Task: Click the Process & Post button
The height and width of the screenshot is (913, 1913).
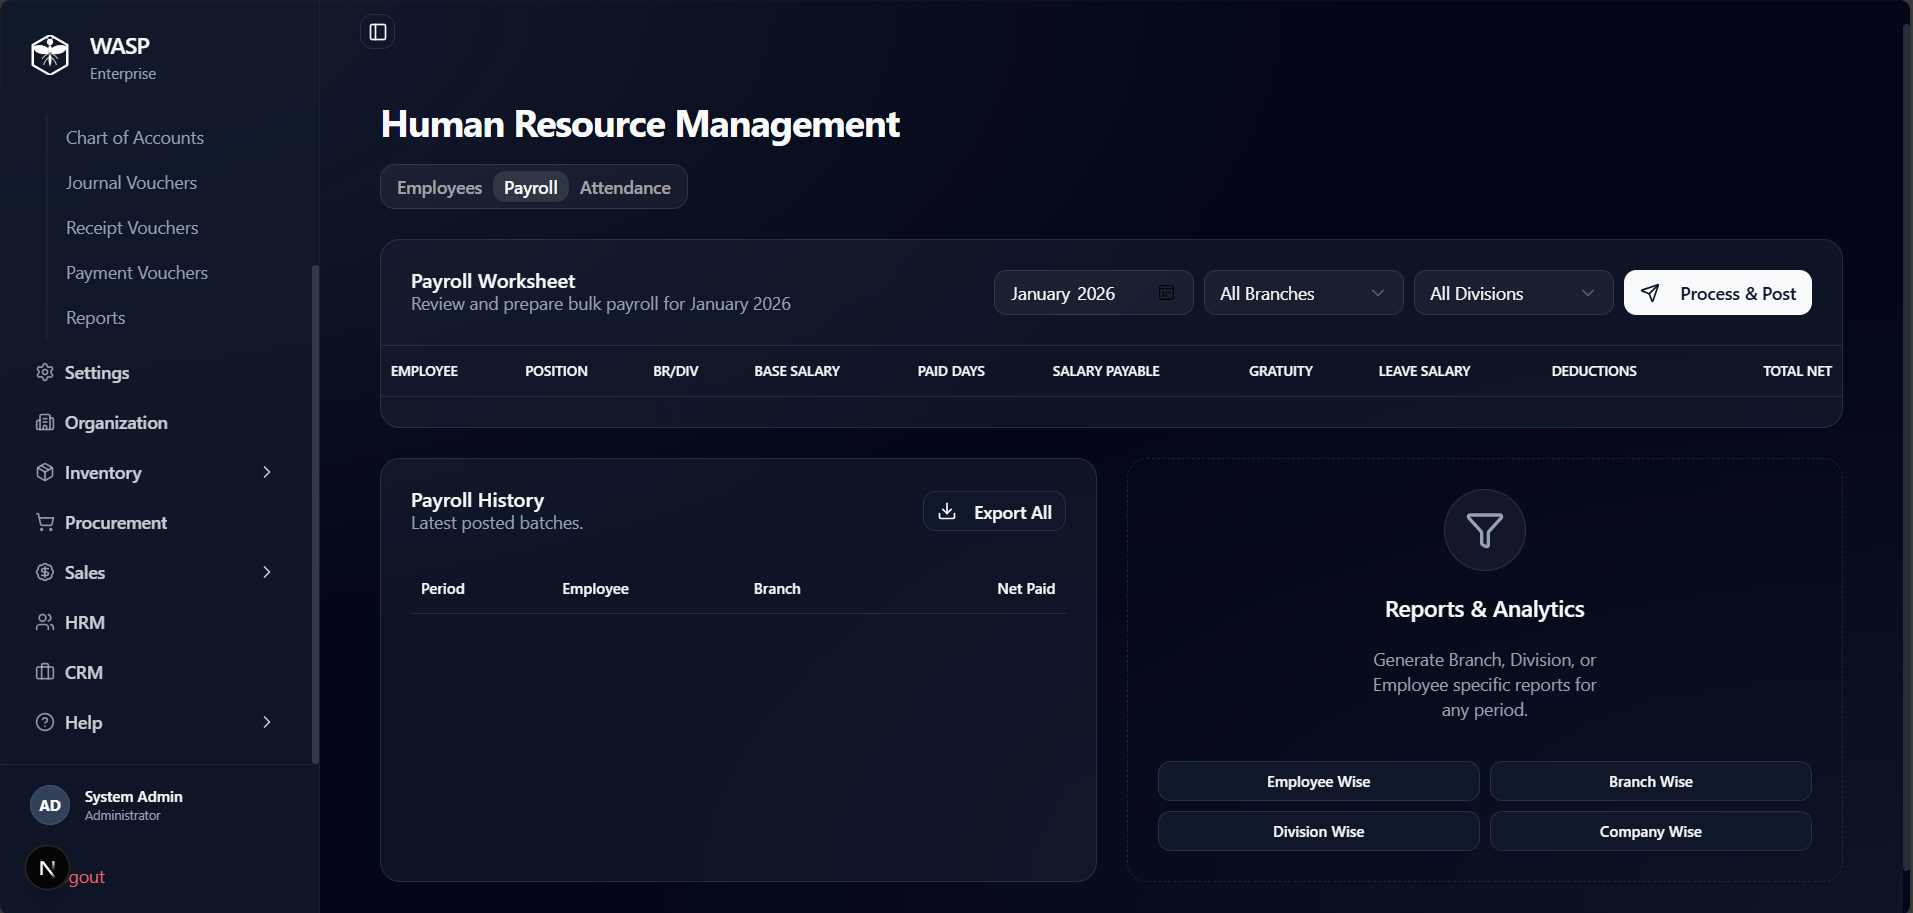Action: coord(1717,293)
